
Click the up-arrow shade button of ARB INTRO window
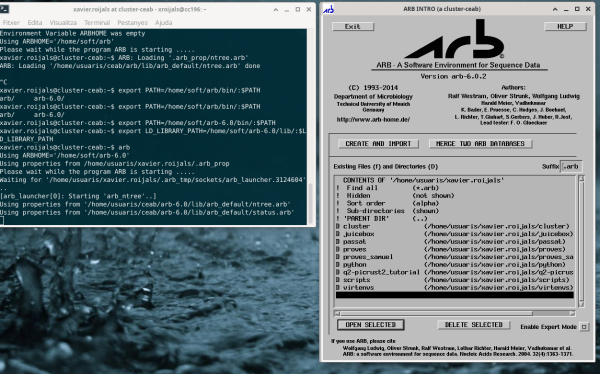[x=555, y=9]
